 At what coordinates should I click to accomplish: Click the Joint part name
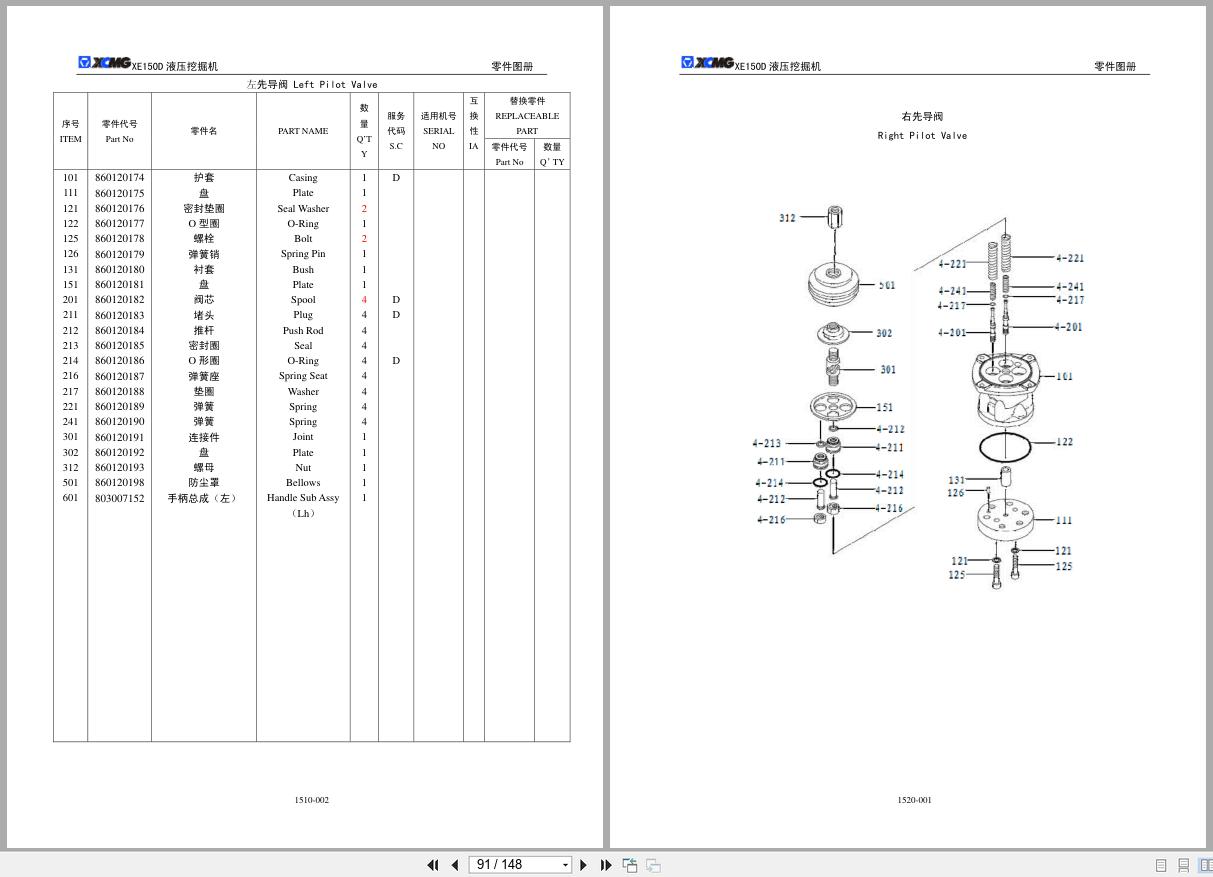(x=303, y=437)
